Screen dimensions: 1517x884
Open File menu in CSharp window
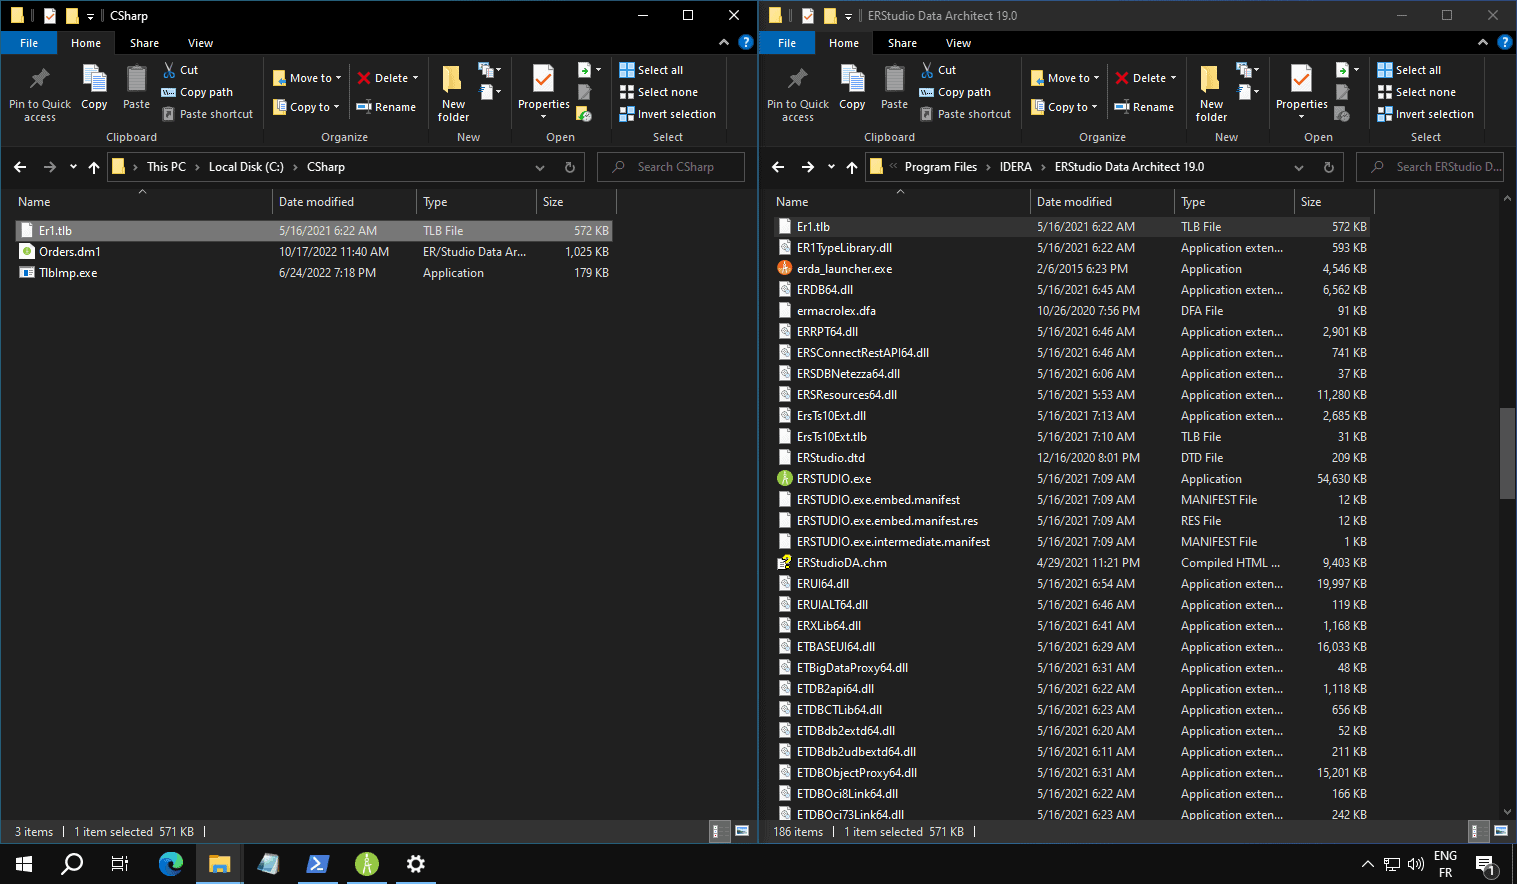(29, 43)
